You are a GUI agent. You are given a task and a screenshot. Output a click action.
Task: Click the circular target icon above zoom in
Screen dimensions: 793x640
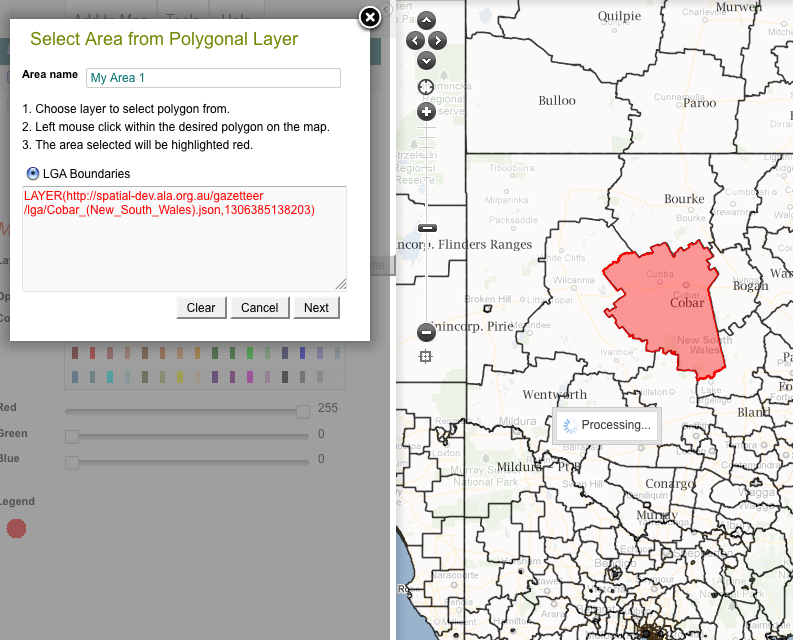pos(426,87)
